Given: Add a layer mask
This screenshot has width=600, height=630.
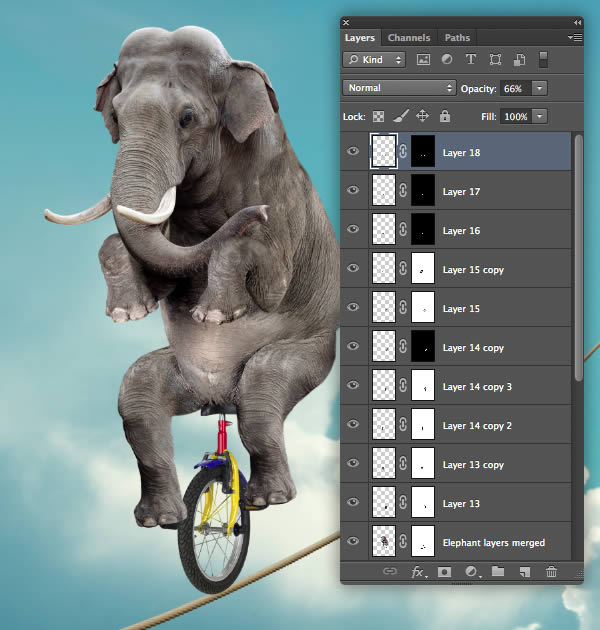Looking at the screenshot, I should 444,572.
